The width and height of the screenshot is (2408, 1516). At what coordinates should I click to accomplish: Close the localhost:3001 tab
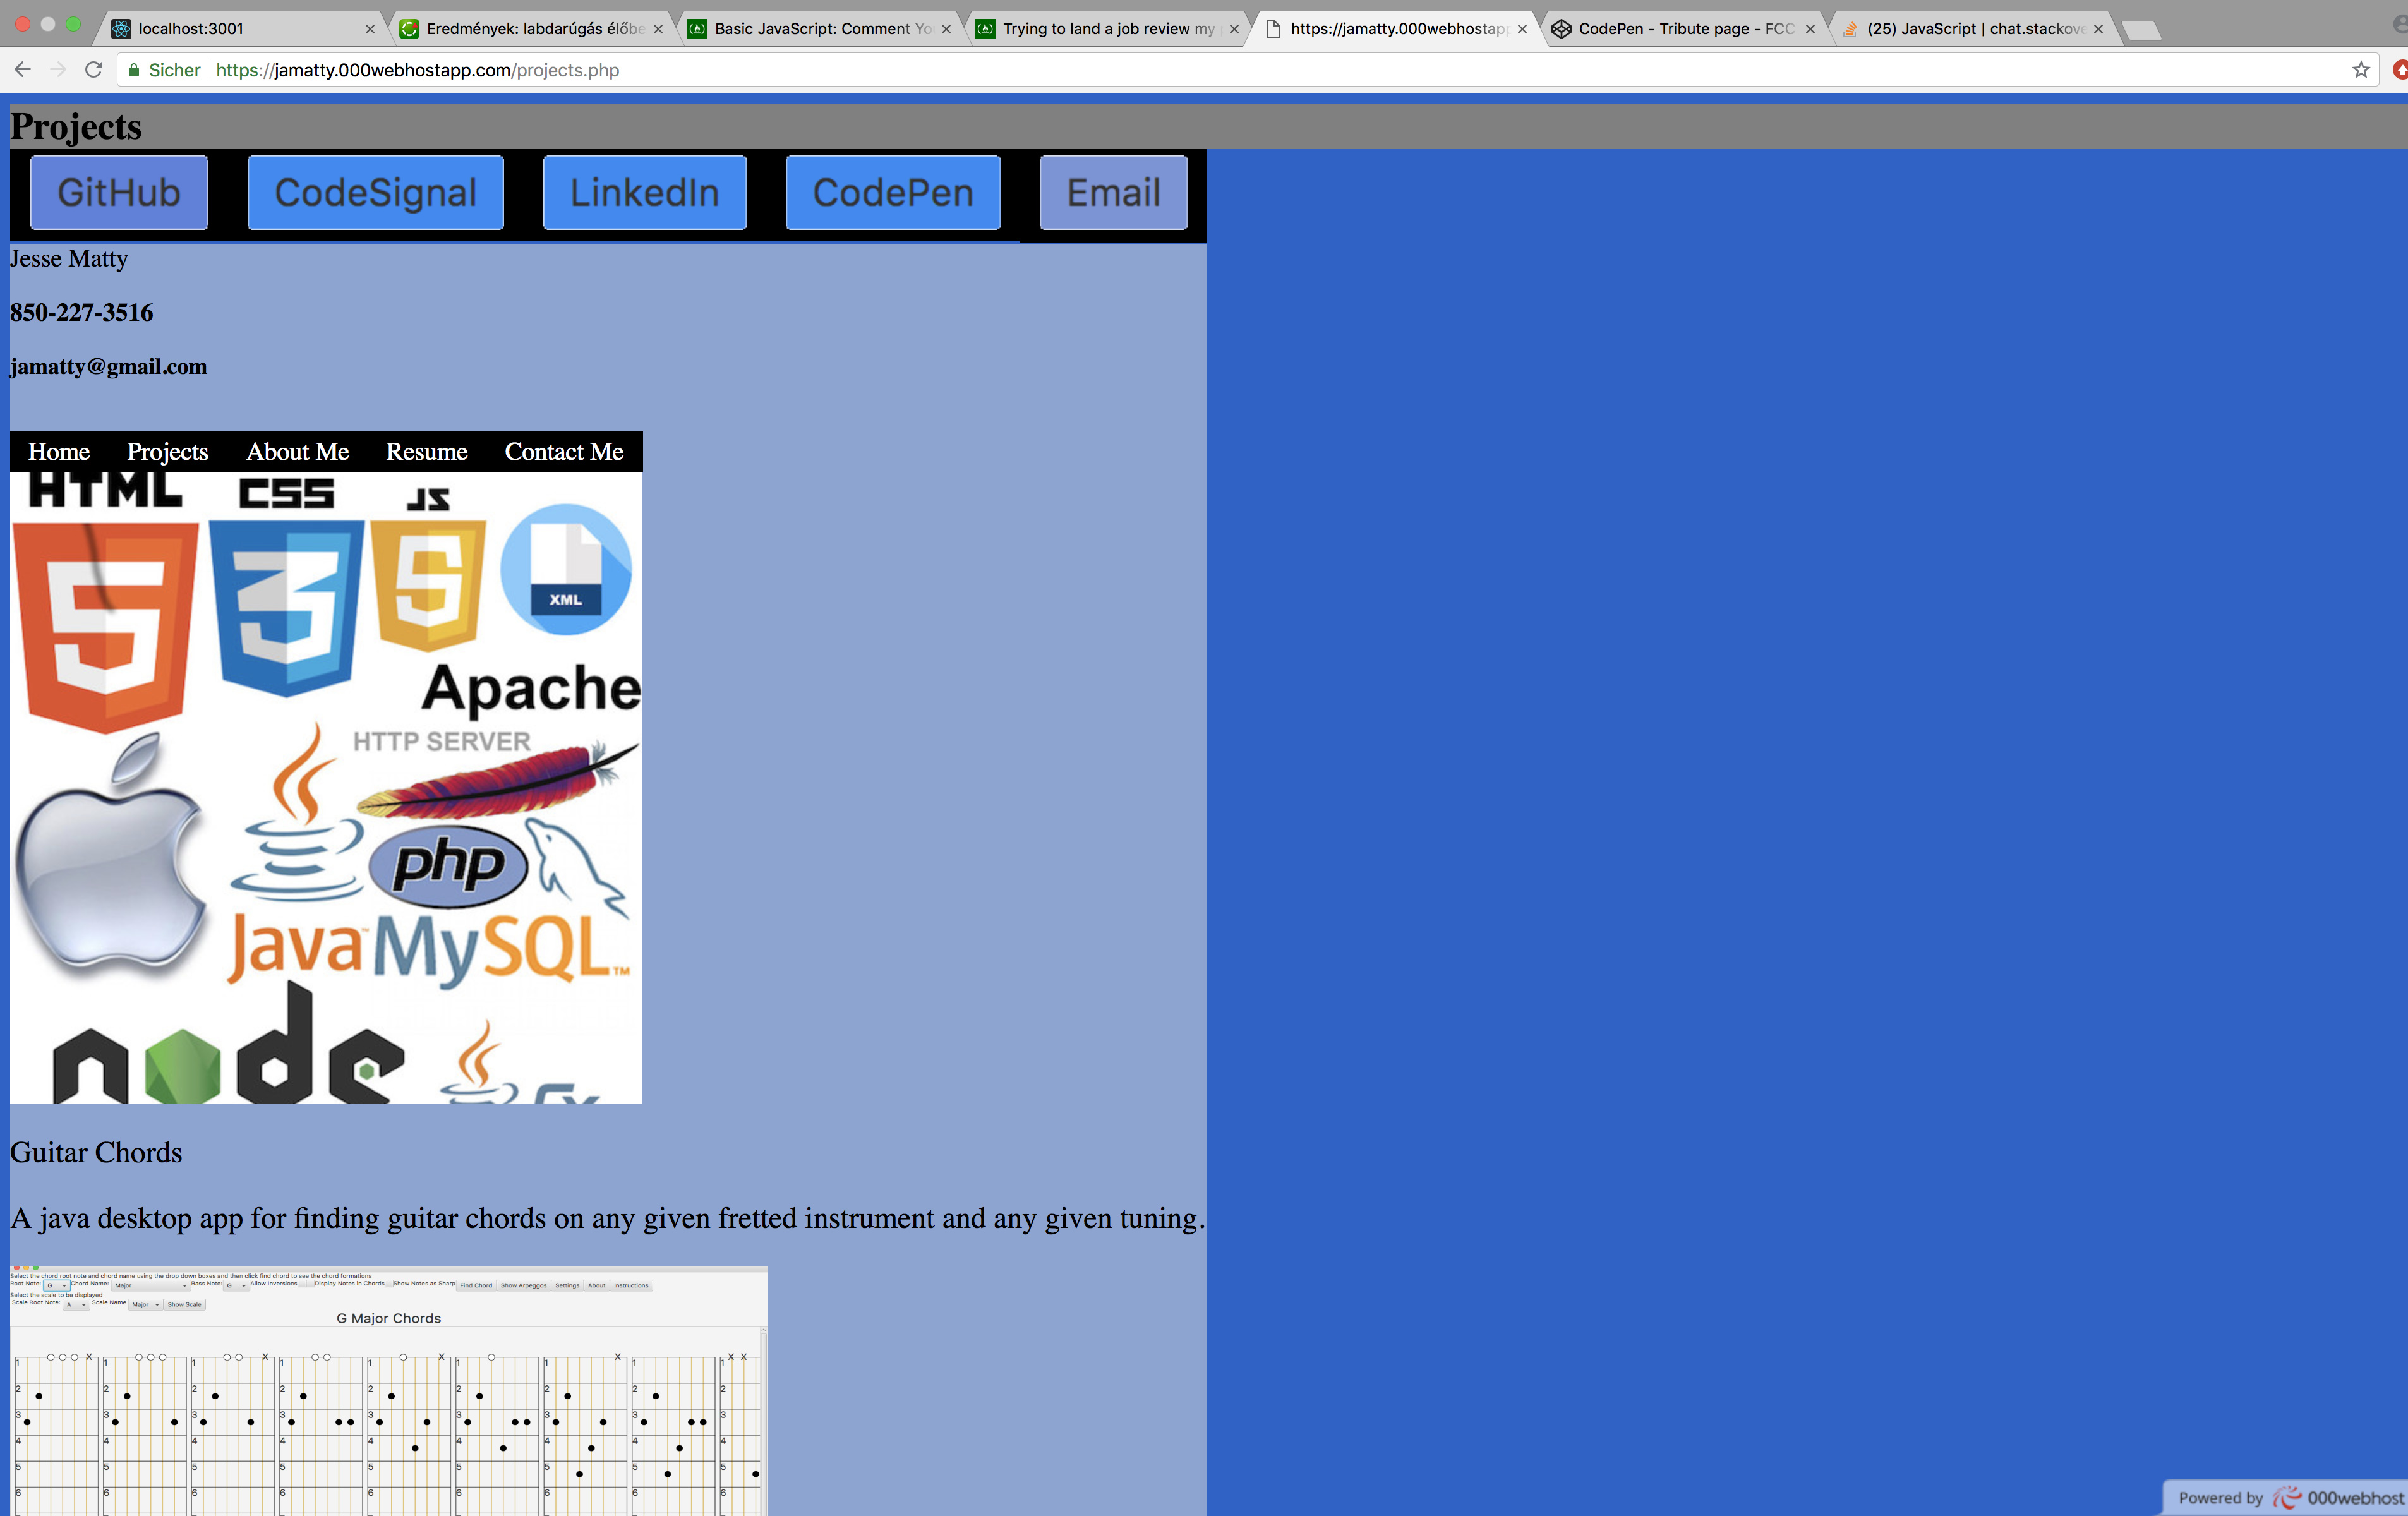pyautogui.click(x=370, y=29)
